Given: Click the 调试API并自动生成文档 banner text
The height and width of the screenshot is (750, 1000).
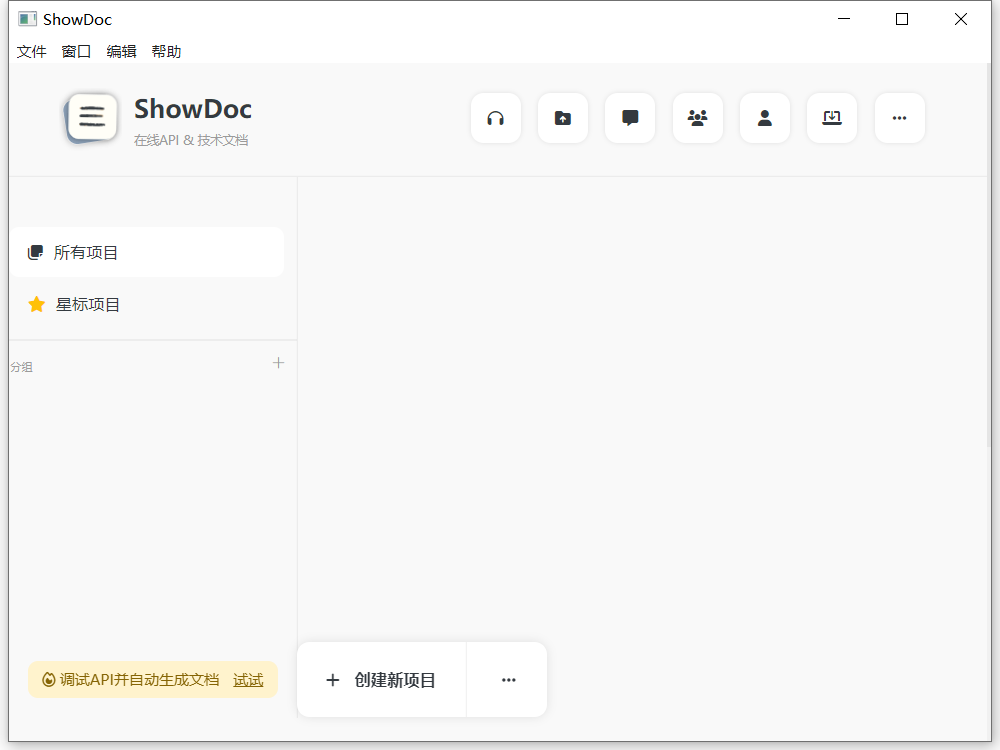Looking at the screenshot, I should coord(139,680).
